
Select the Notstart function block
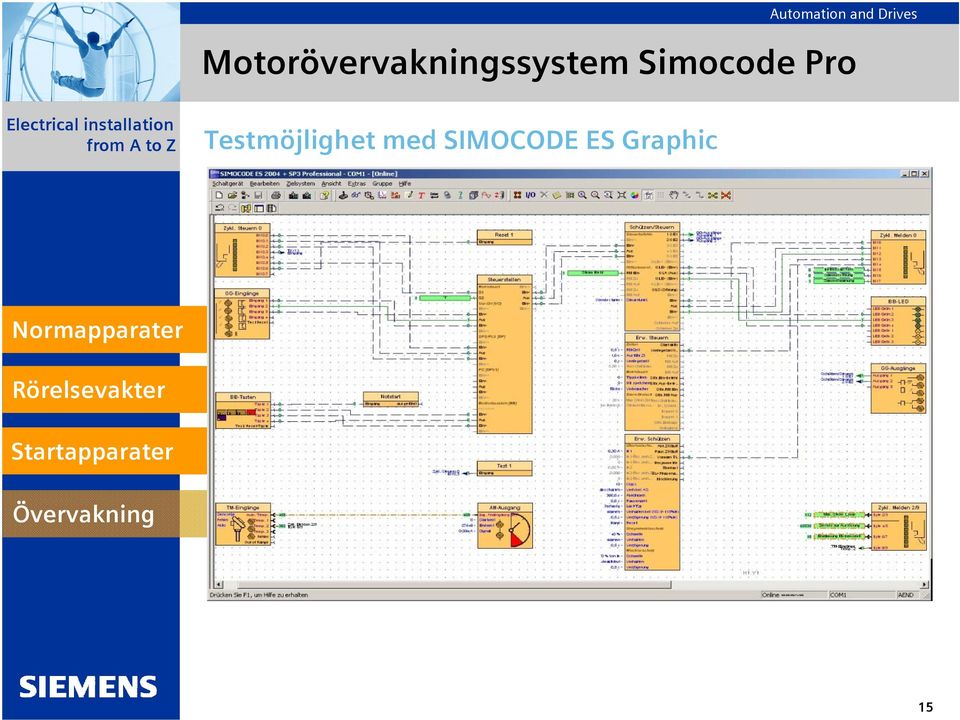pos(391,400)
